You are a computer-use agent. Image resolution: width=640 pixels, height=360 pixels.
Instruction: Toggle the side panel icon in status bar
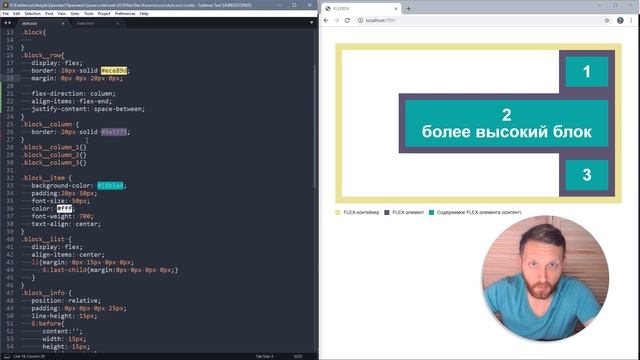(7, 356)
